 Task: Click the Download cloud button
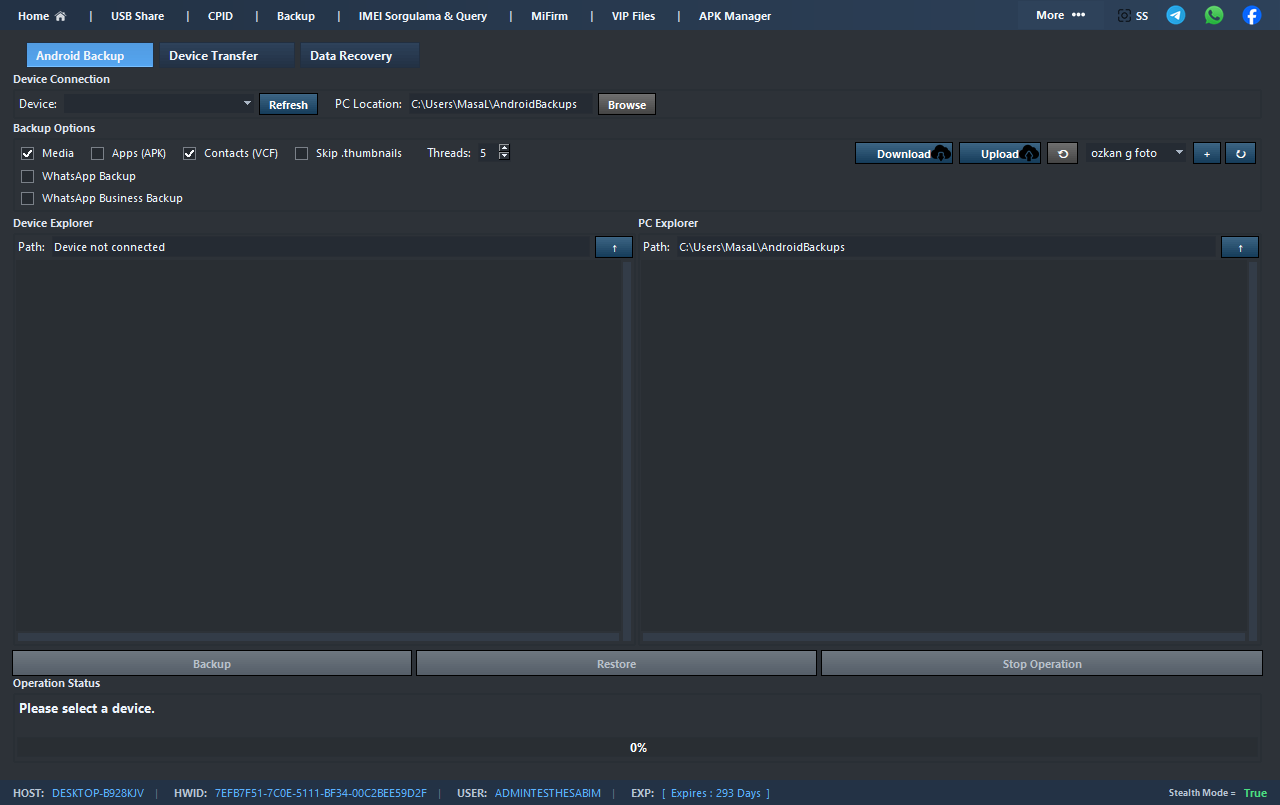click(903, 153)
